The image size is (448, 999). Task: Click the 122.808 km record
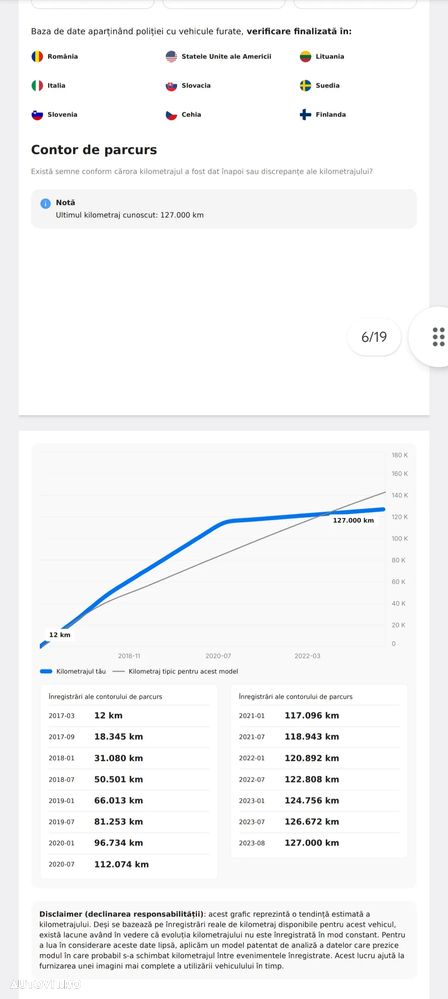point(319,779)
